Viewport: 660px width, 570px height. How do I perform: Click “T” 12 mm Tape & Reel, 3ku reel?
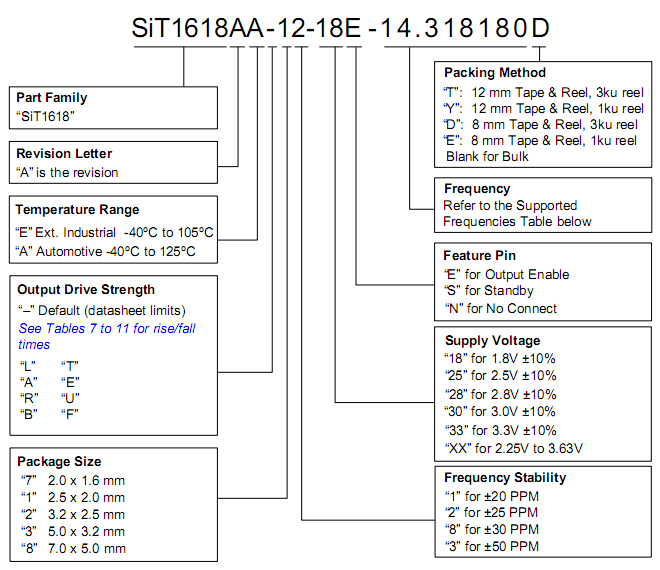[543, 92]
